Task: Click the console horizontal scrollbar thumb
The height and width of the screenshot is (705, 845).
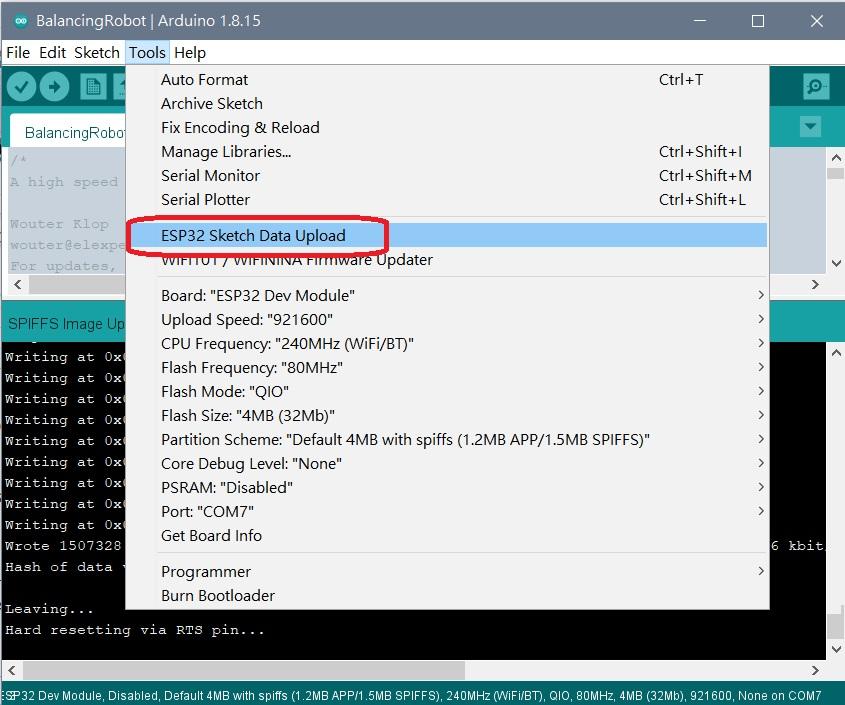Action: [244, 670]
